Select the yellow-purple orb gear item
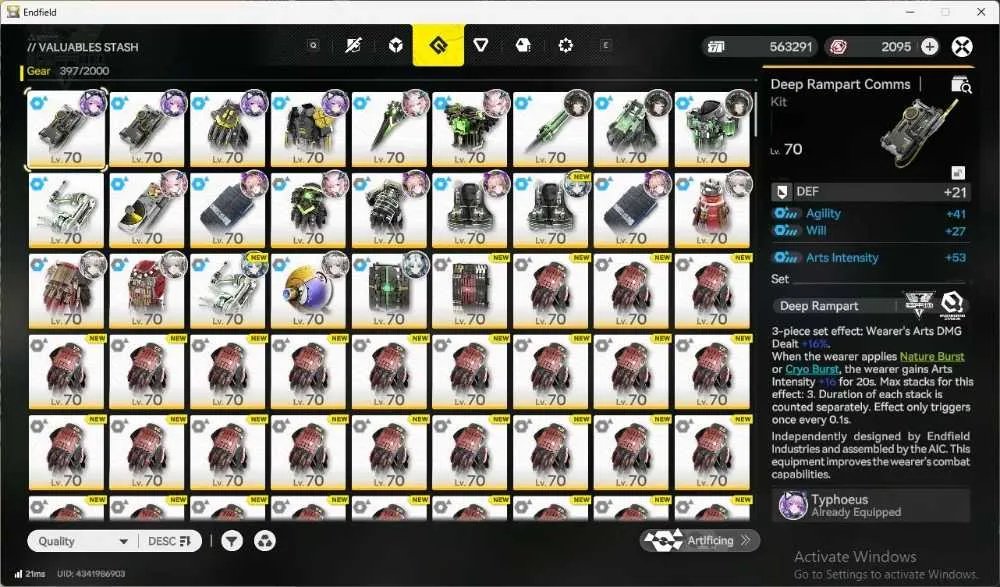Screen dimensions: 1000x587 308,291
